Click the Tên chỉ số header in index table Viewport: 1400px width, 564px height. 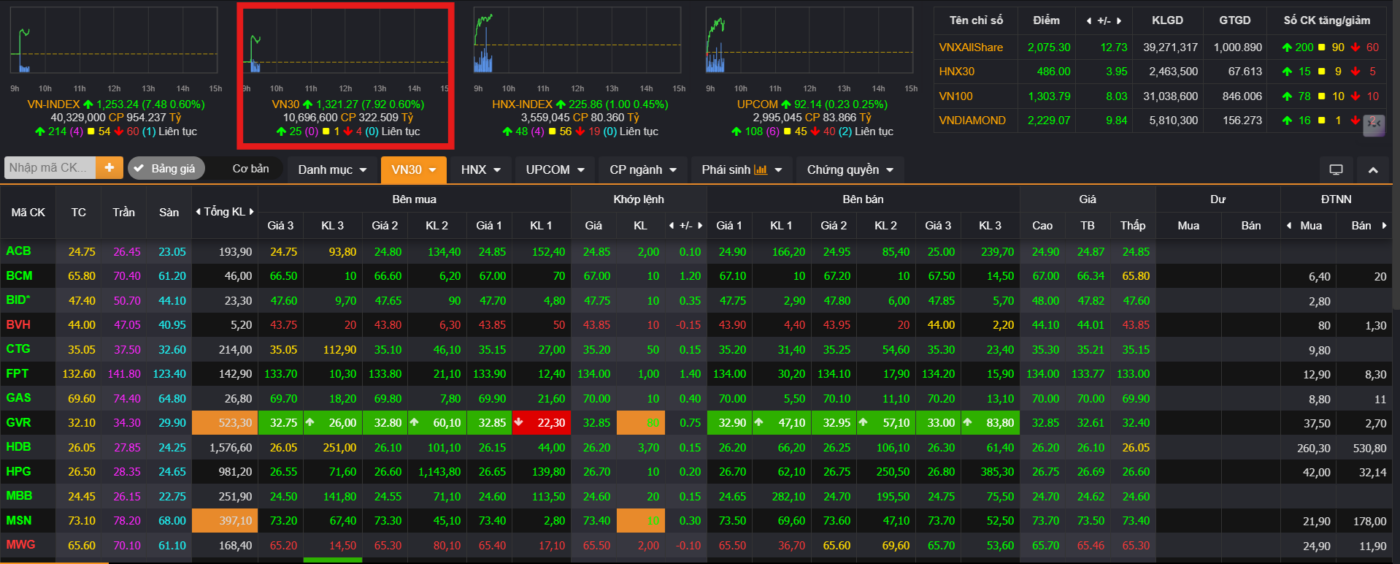(976, 20)
